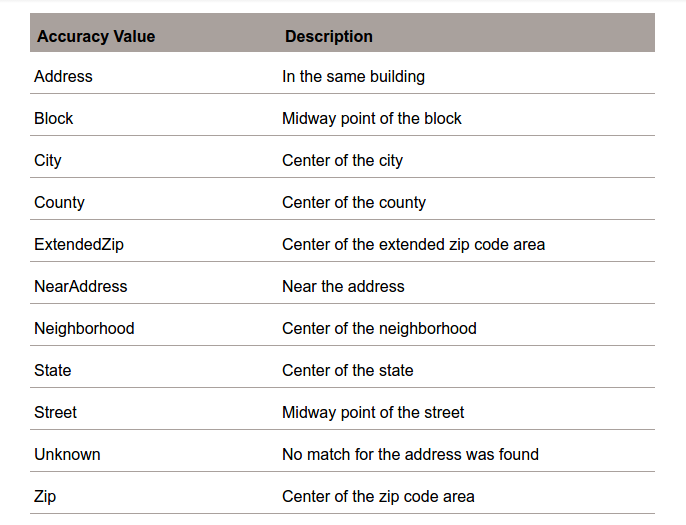Click the Accuracy Value column header
686x525 pixels.
[x=96, y=37]
